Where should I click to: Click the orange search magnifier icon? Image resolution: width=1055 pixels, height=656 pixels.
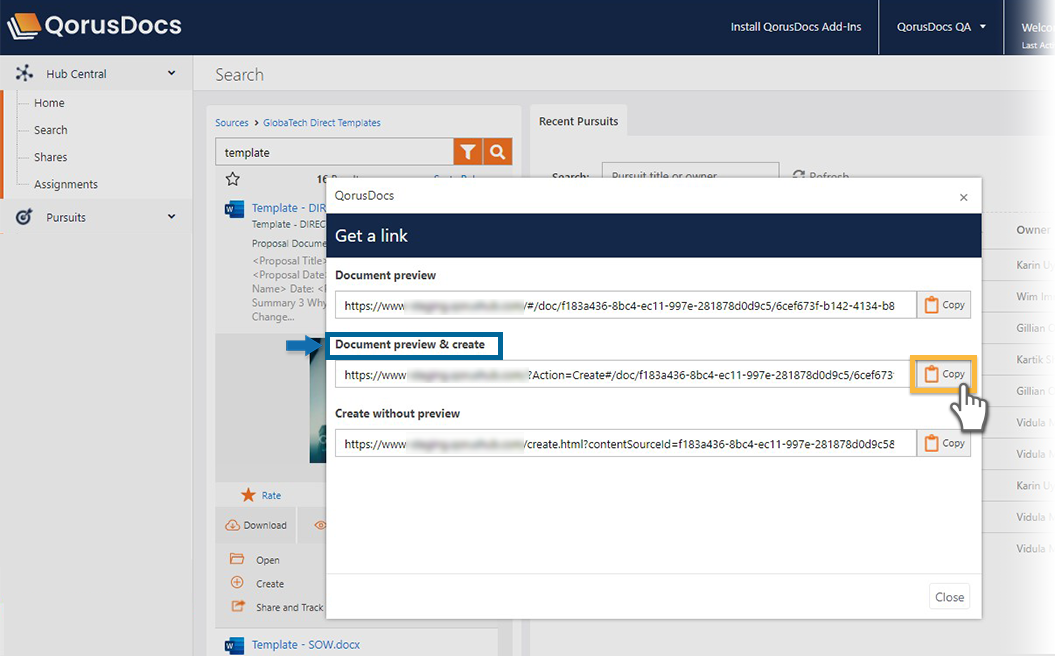(x=497, y=151)
